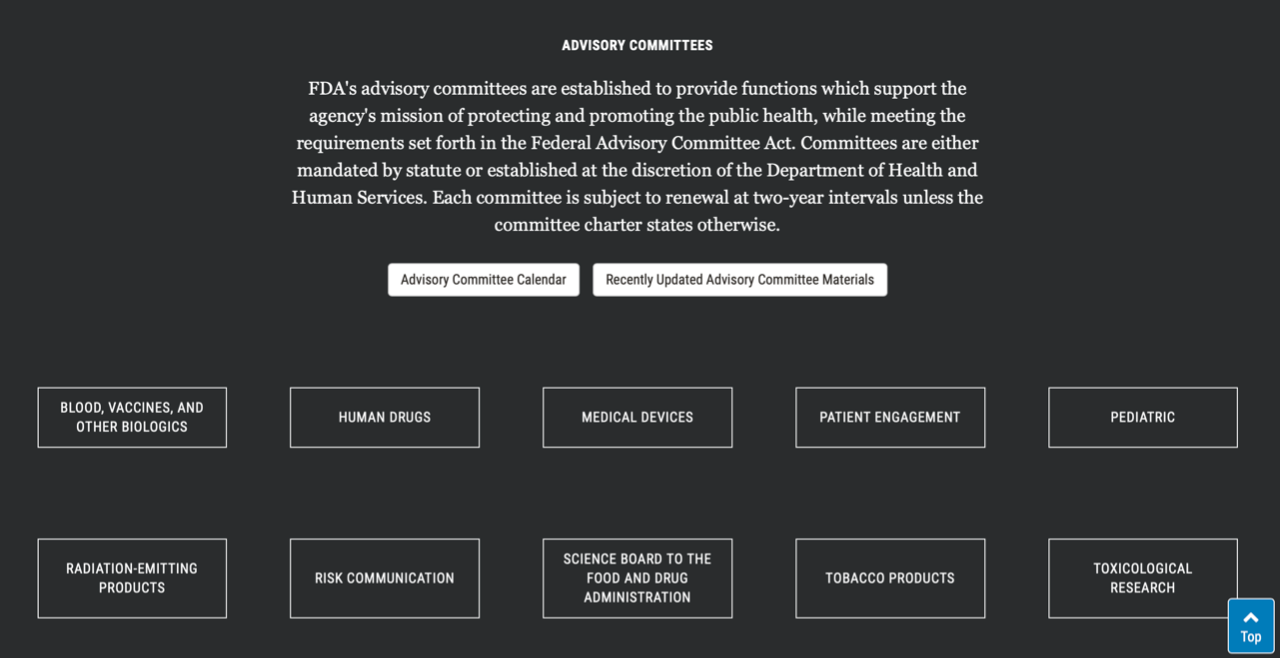Screen dimensions: 1280x658
Task: Go to Tobacco Products committee
Action: [x=890, y=578]
